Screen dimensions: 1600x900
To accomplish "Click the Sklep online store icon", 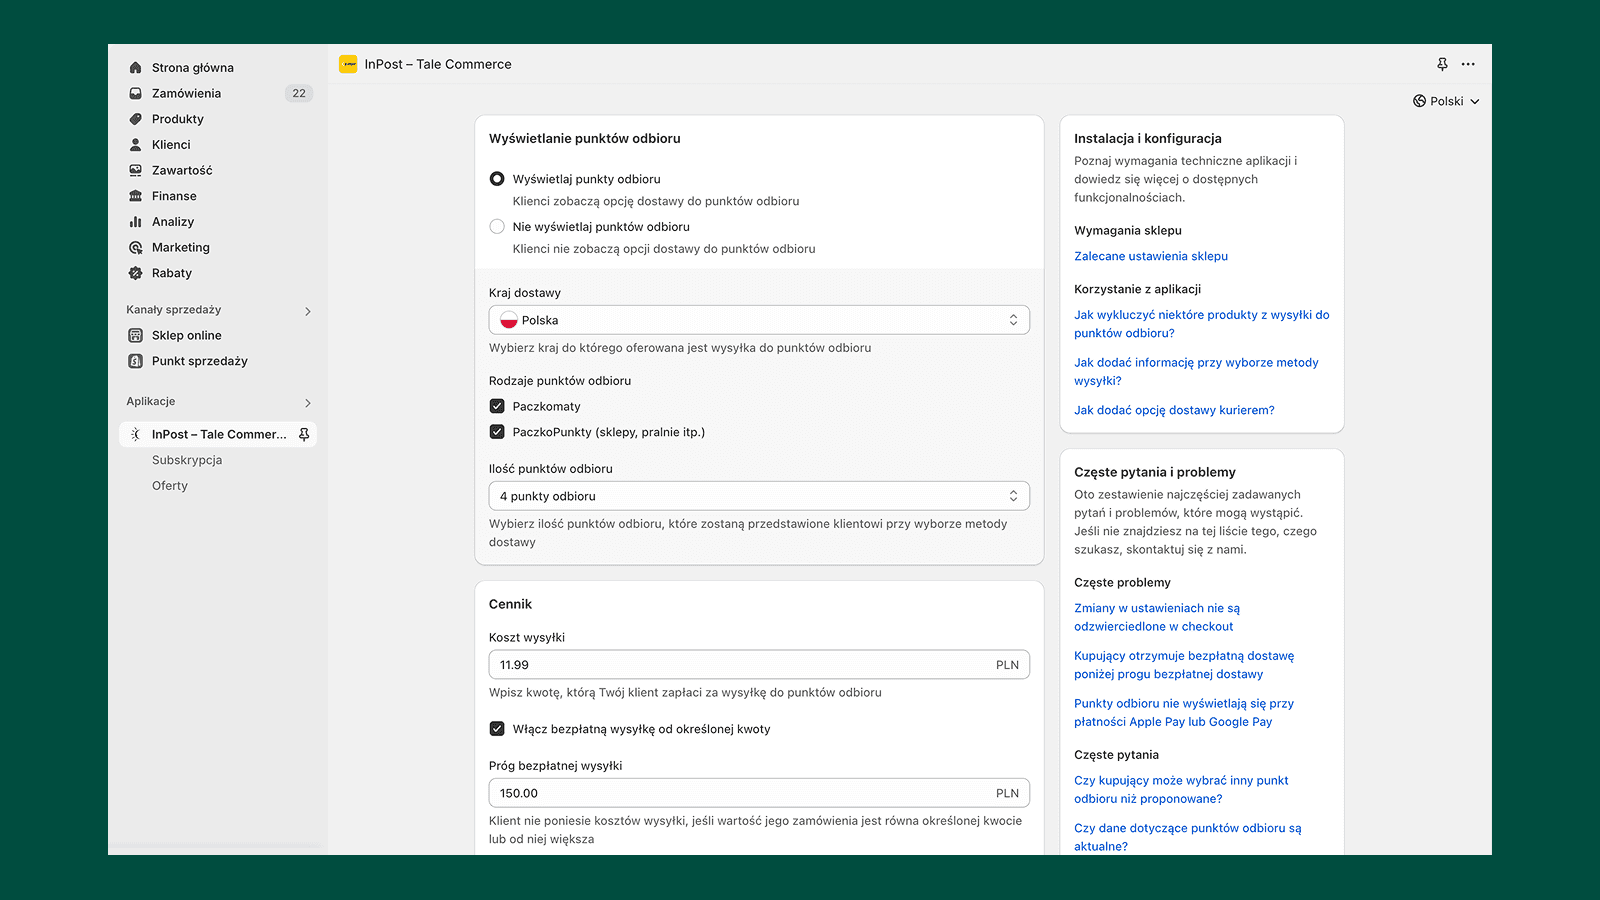I will pos(136,335).
